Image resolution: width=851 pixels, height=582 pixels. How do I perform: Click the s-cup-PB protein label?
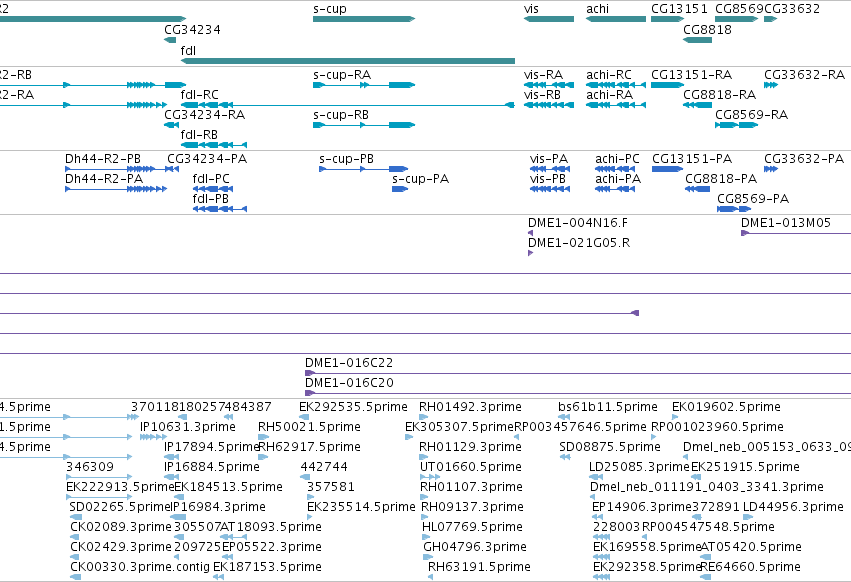(x=346, y=159)
